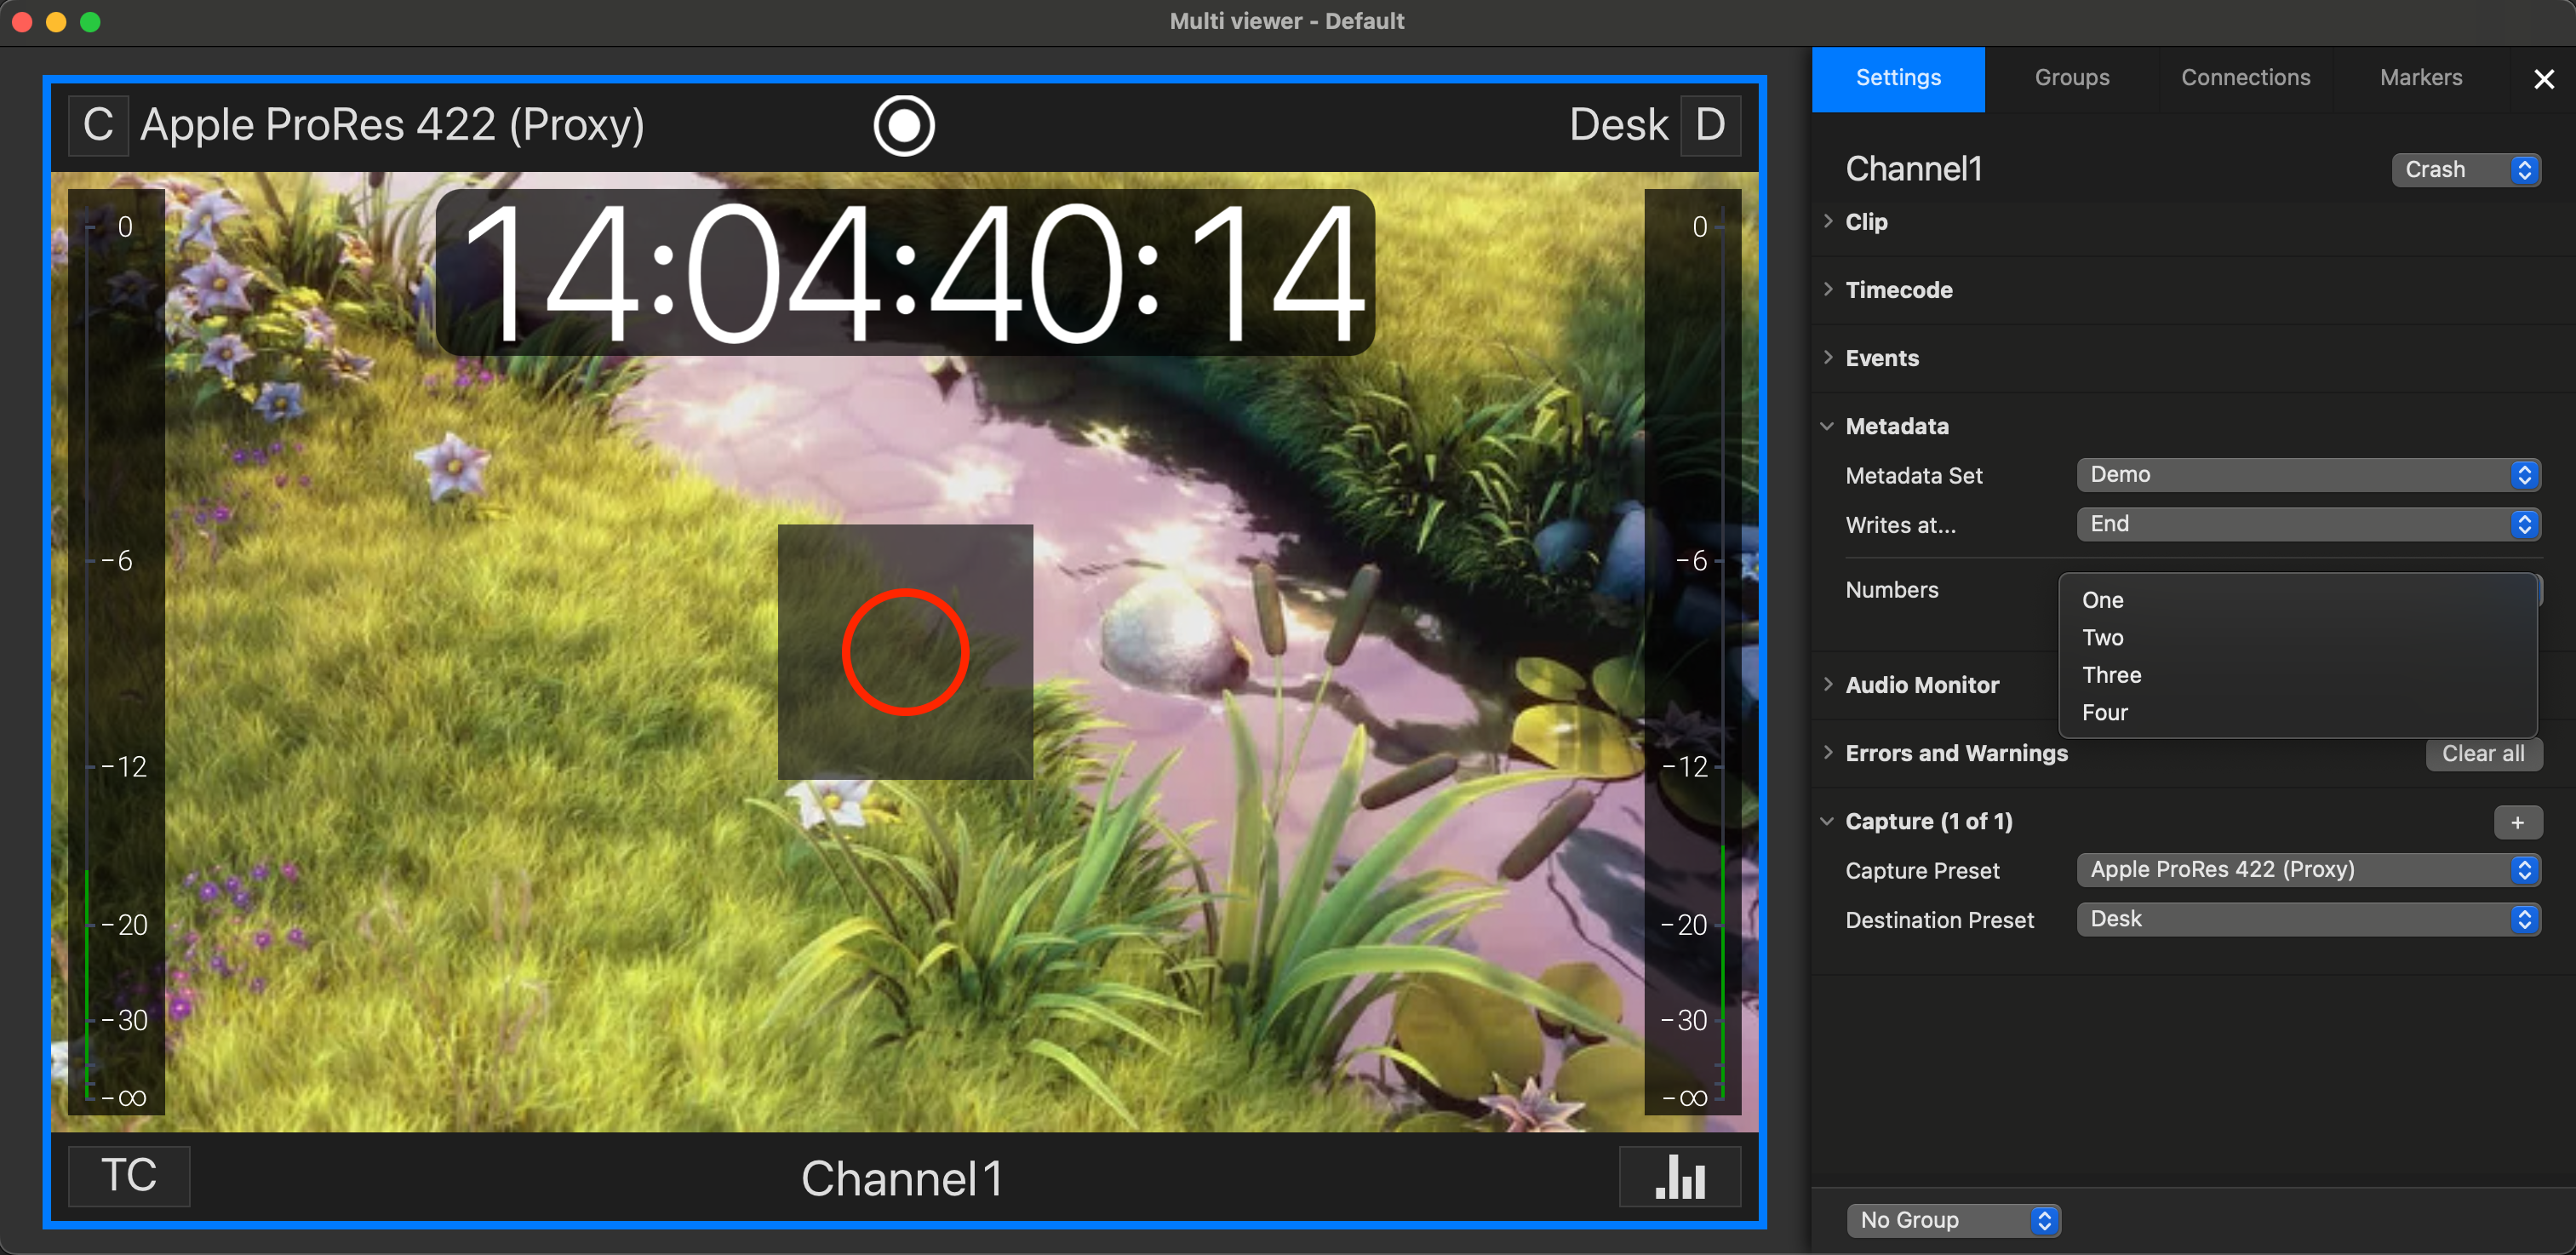Screen dimensions: 2576x1255
Task: Click the Channel1 heading in settings panel
Action: [1914, 169]
